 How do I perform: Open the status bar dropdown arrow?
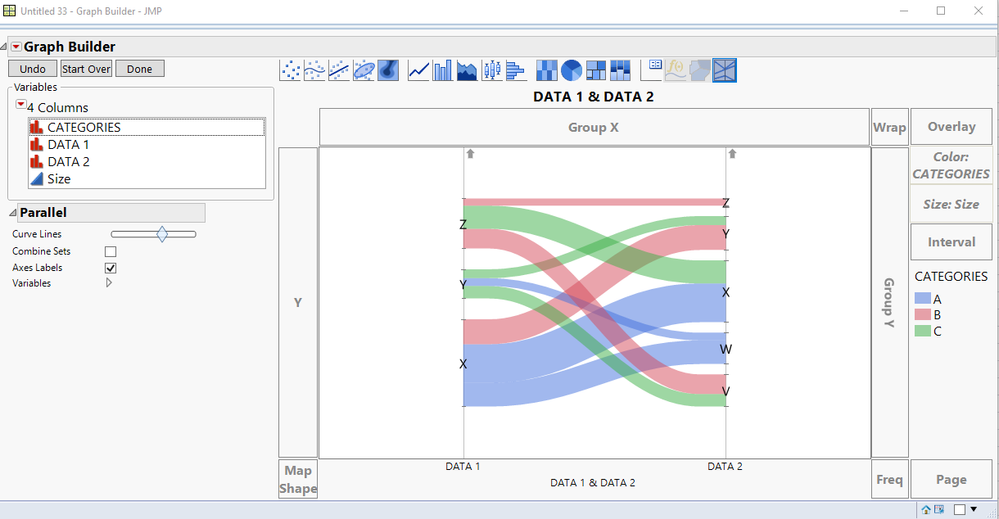pyautogui.click(x=974, y=509)
